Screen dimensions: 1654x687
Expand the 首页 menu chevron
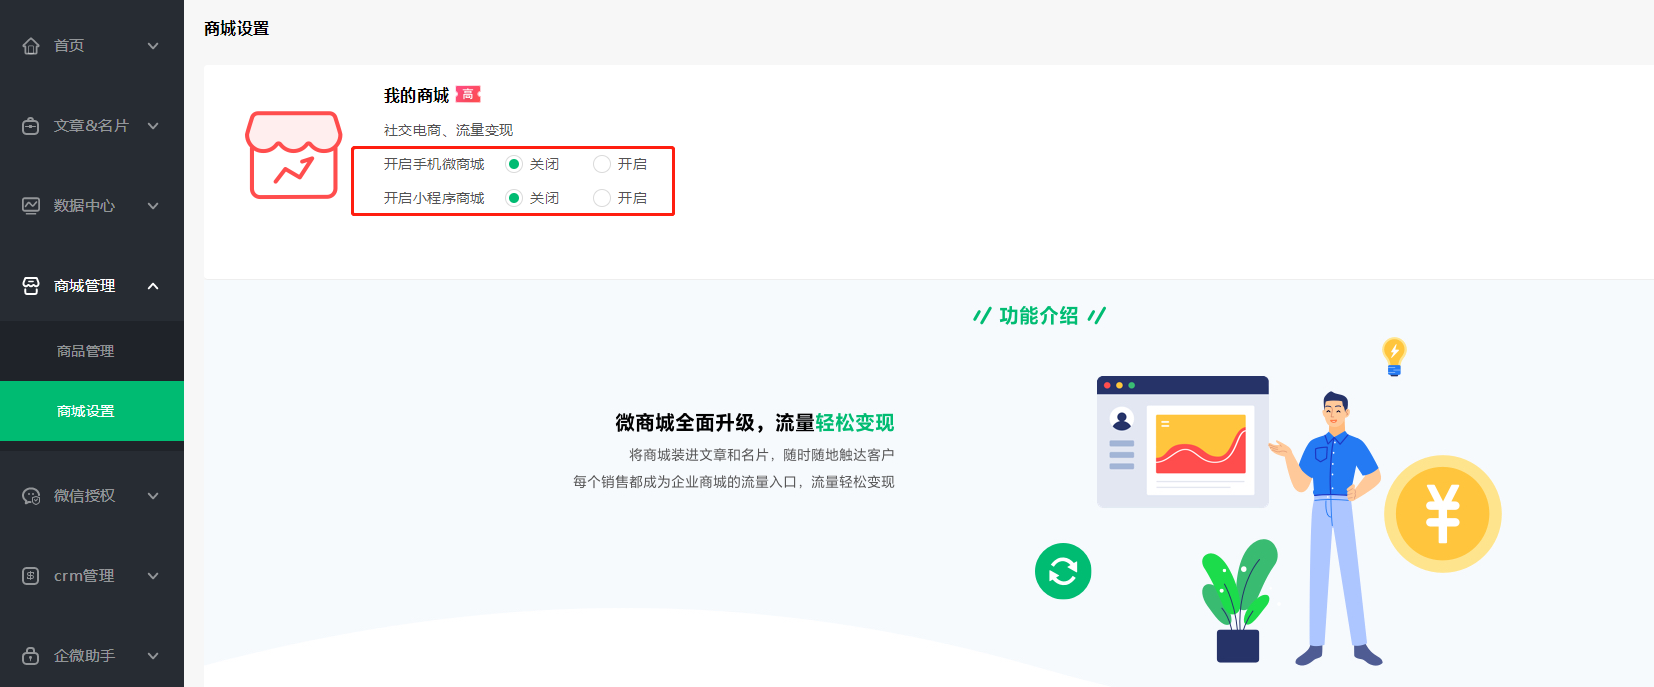[x=153, y=46]
